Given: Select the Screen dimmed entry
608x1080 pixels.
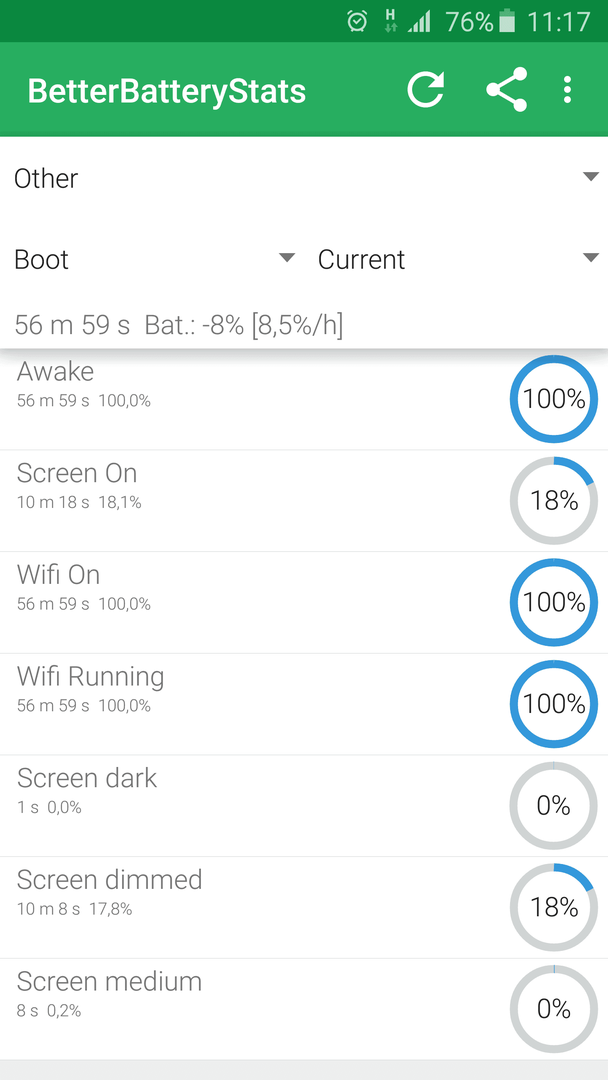Looking at the screenshot, I should pos(304,908).
